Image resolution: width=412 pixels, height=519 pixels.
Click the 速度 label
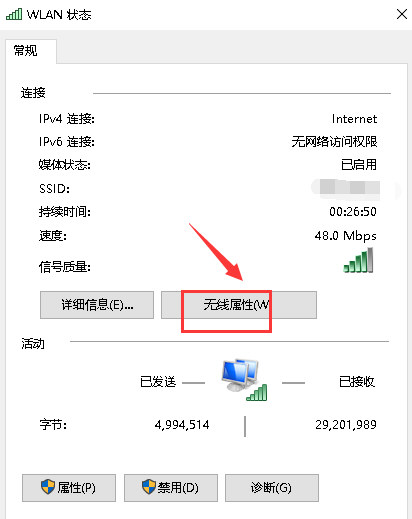pos(53,236)
